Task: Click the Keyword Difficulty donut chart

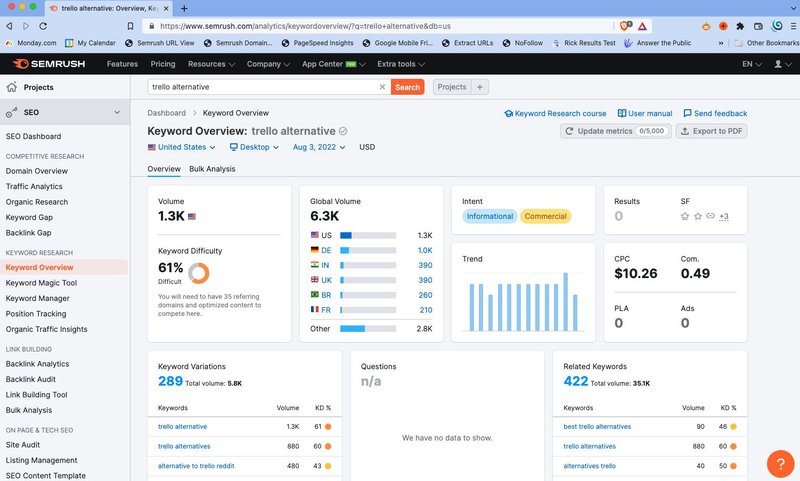Action: pyautogui.click(x=198, y=273)
